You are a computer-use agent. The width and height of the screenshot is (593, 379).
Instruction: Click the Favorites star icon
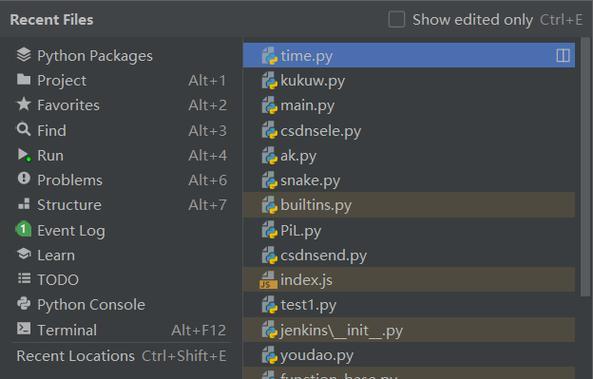pos(24,104)
